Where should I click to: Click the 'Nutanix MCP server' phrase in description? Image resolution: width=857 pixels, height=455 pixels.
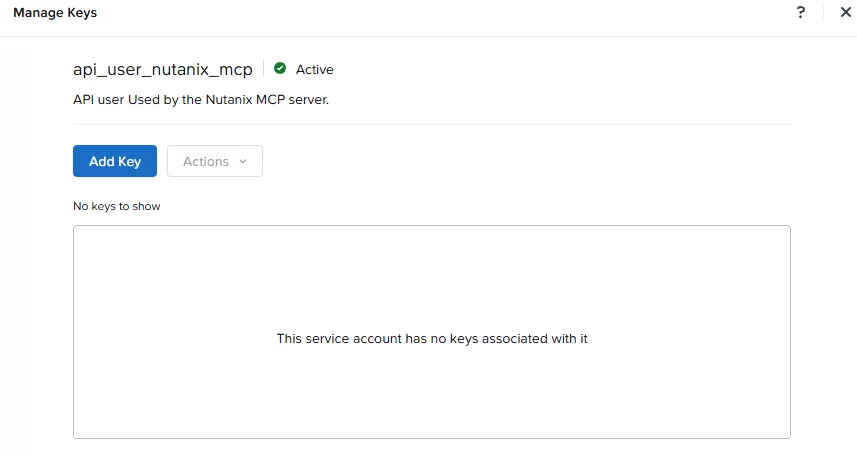click(267, 100)
